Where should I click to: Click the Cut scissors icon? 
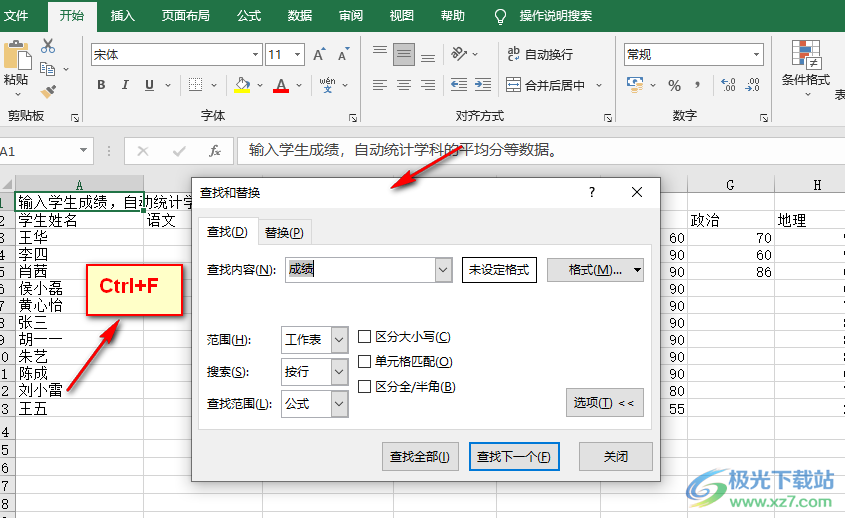48,46
